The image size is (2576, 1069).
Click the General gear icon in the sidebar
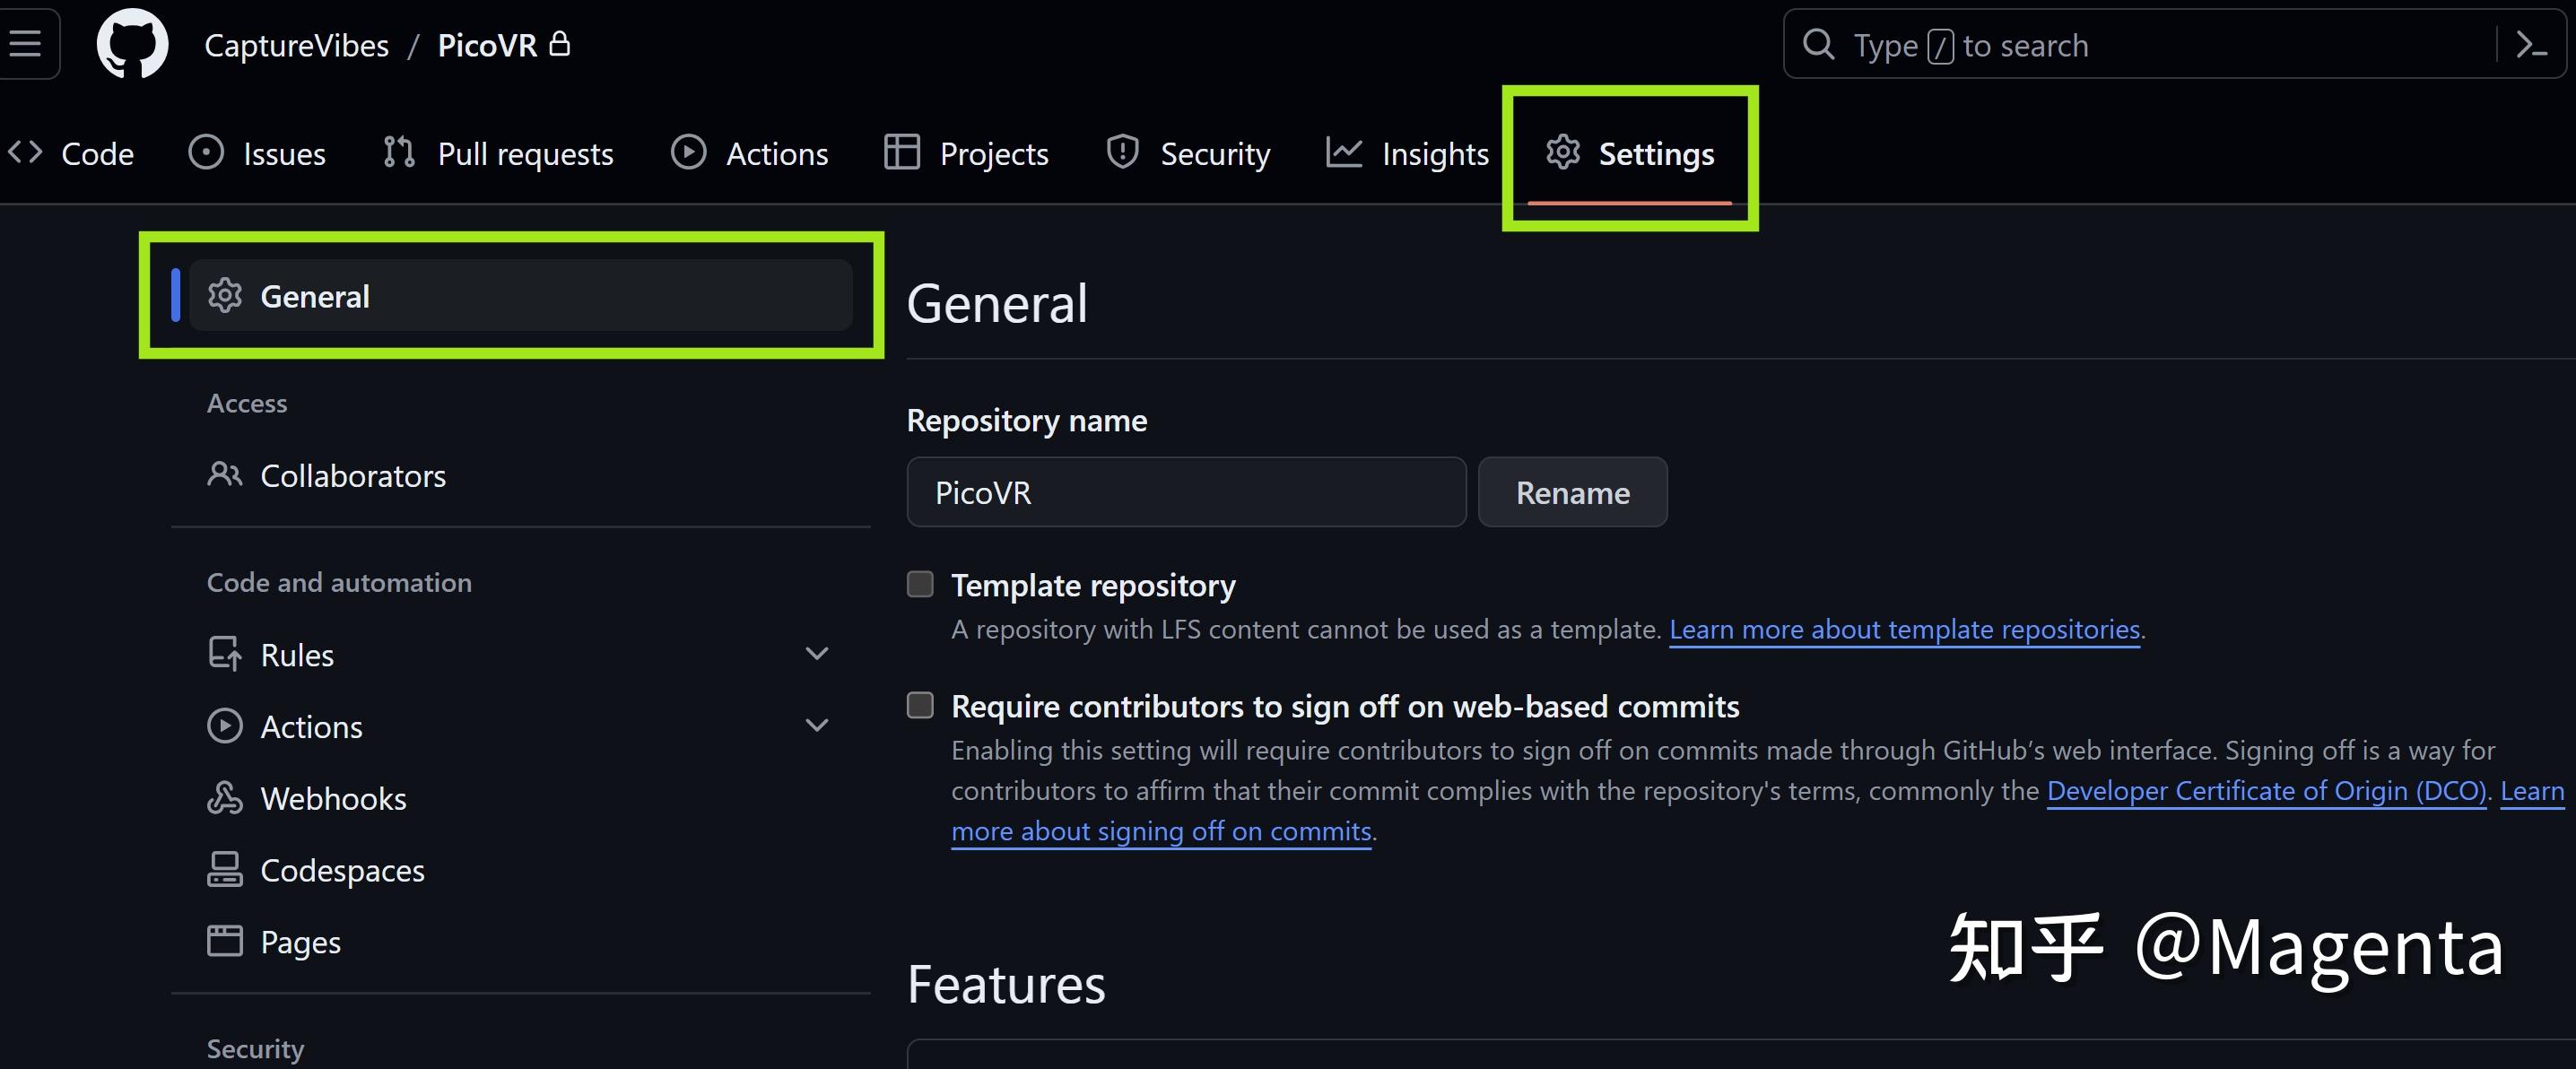click(225, 295)
